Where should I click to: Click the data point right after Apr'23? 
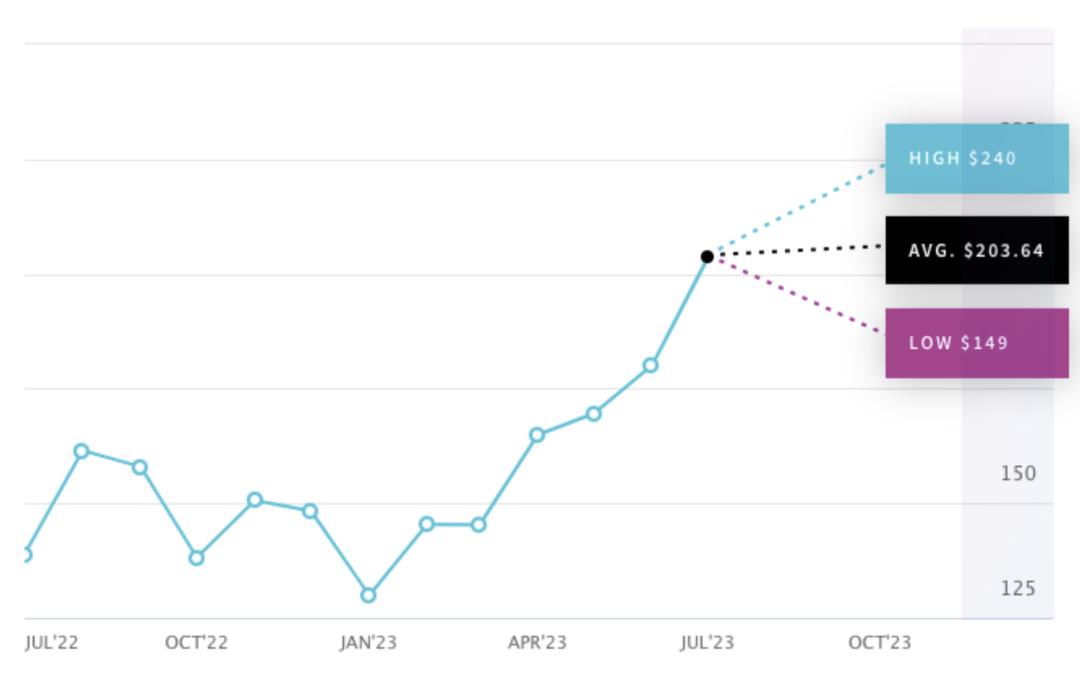[x=594, y=413]
